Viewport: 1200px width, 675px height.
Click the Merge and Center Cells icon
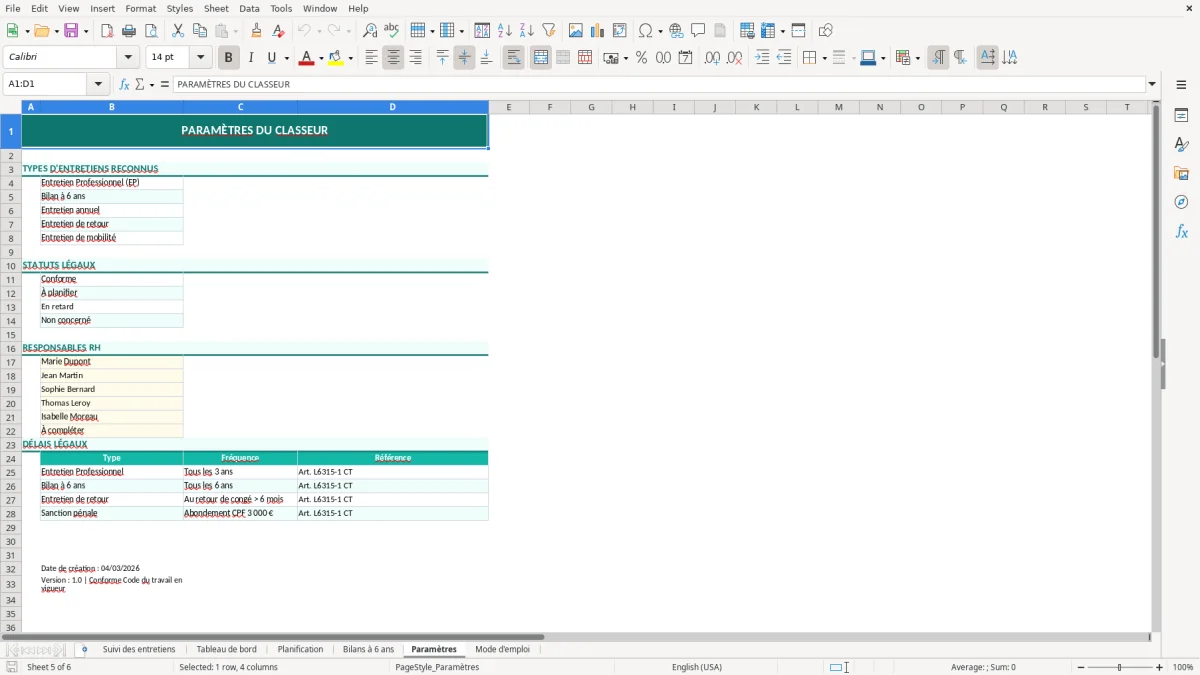point(541,58)
